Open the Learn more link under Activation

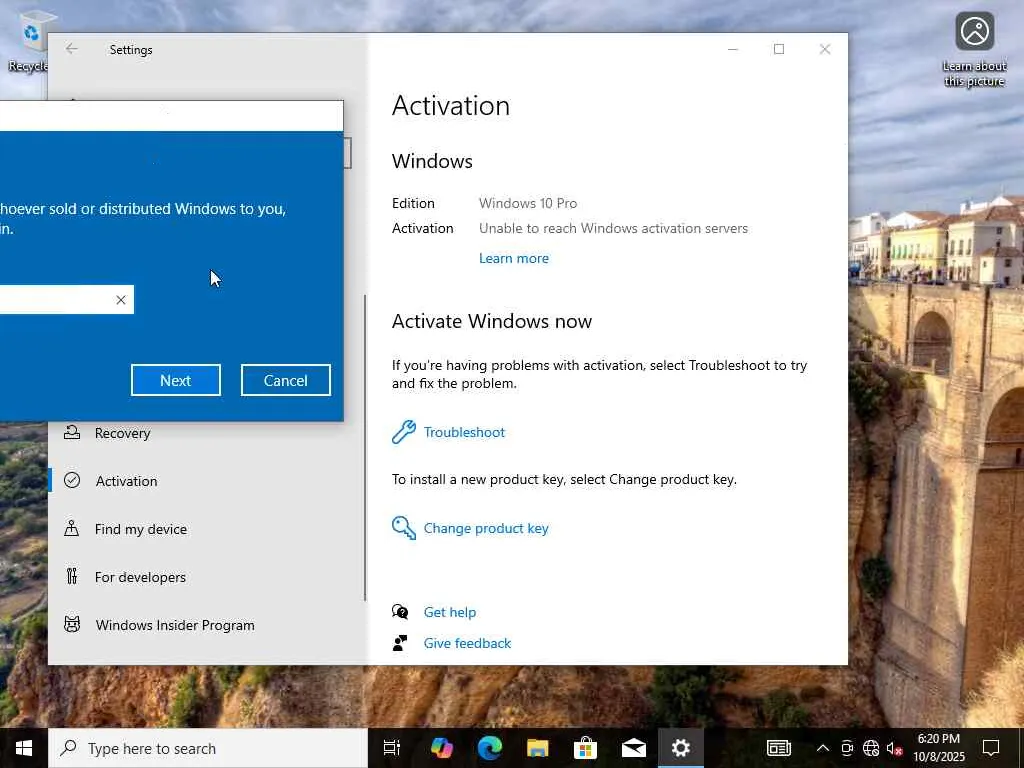click(513, 258)
